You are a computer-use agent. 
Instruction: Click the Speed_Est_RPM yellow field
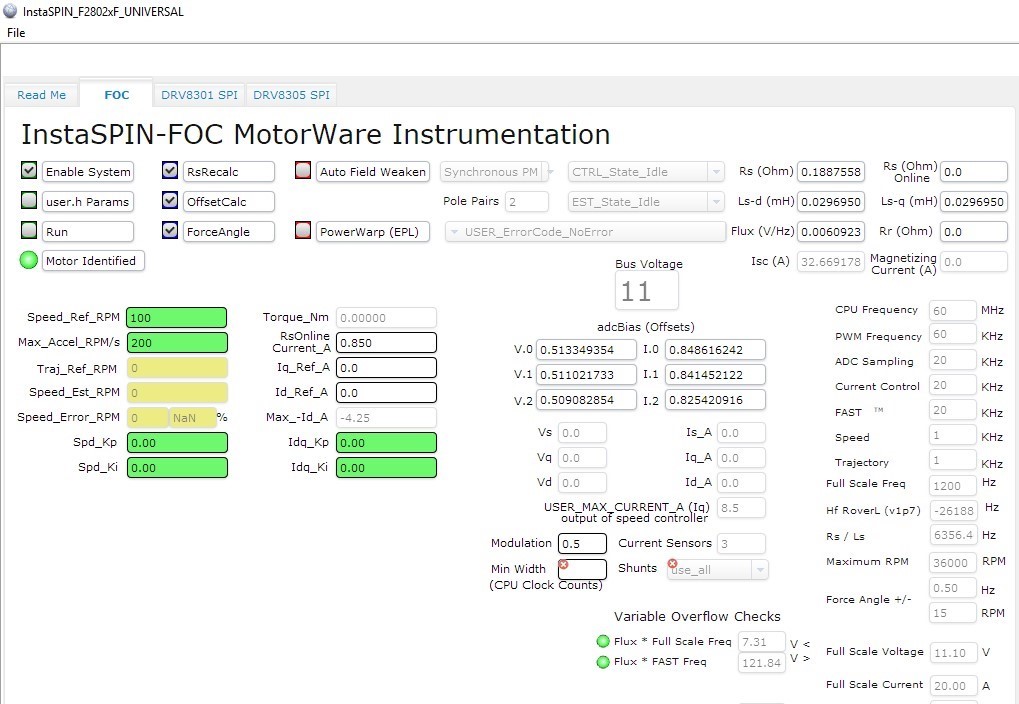(x=177, y=393)
